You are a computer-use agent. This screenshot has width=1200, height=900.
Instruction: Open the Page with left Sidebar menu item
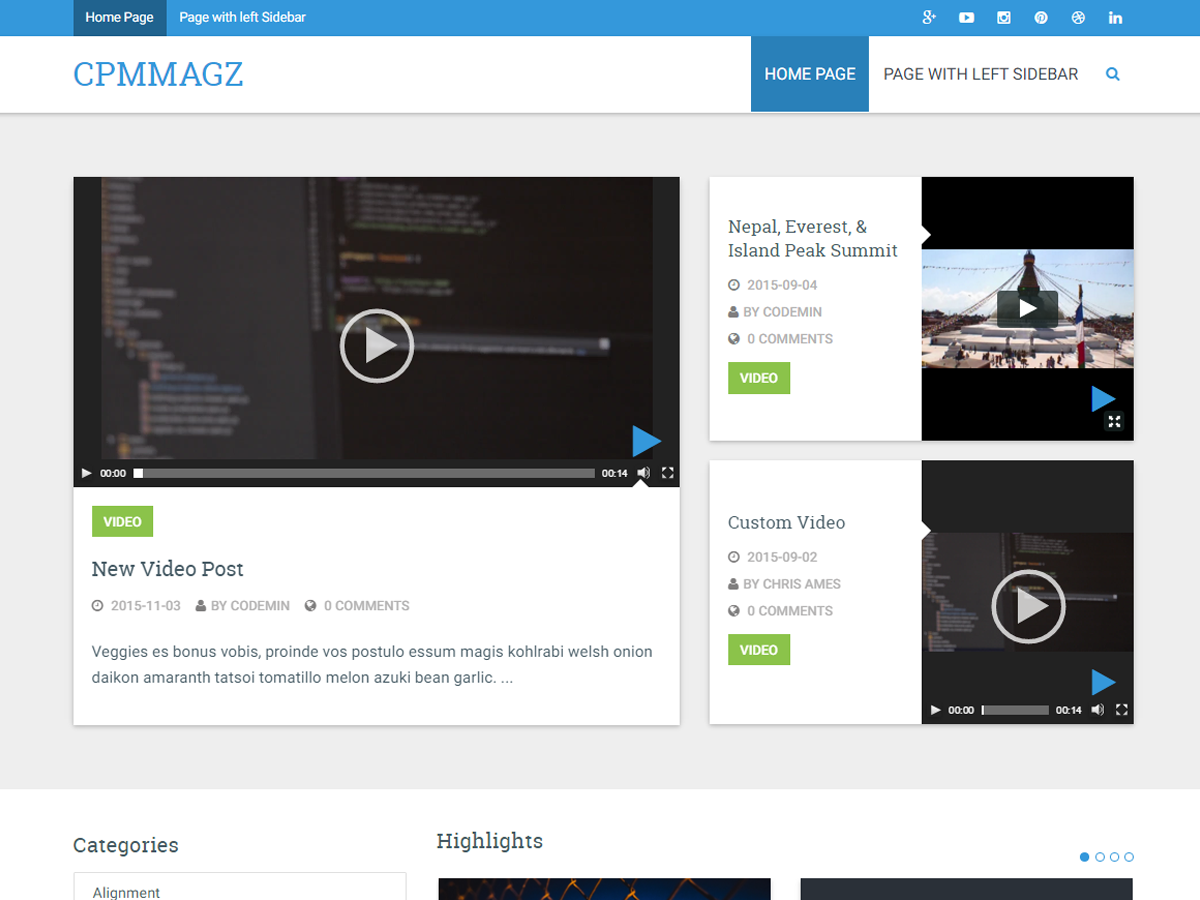(241, 17)
